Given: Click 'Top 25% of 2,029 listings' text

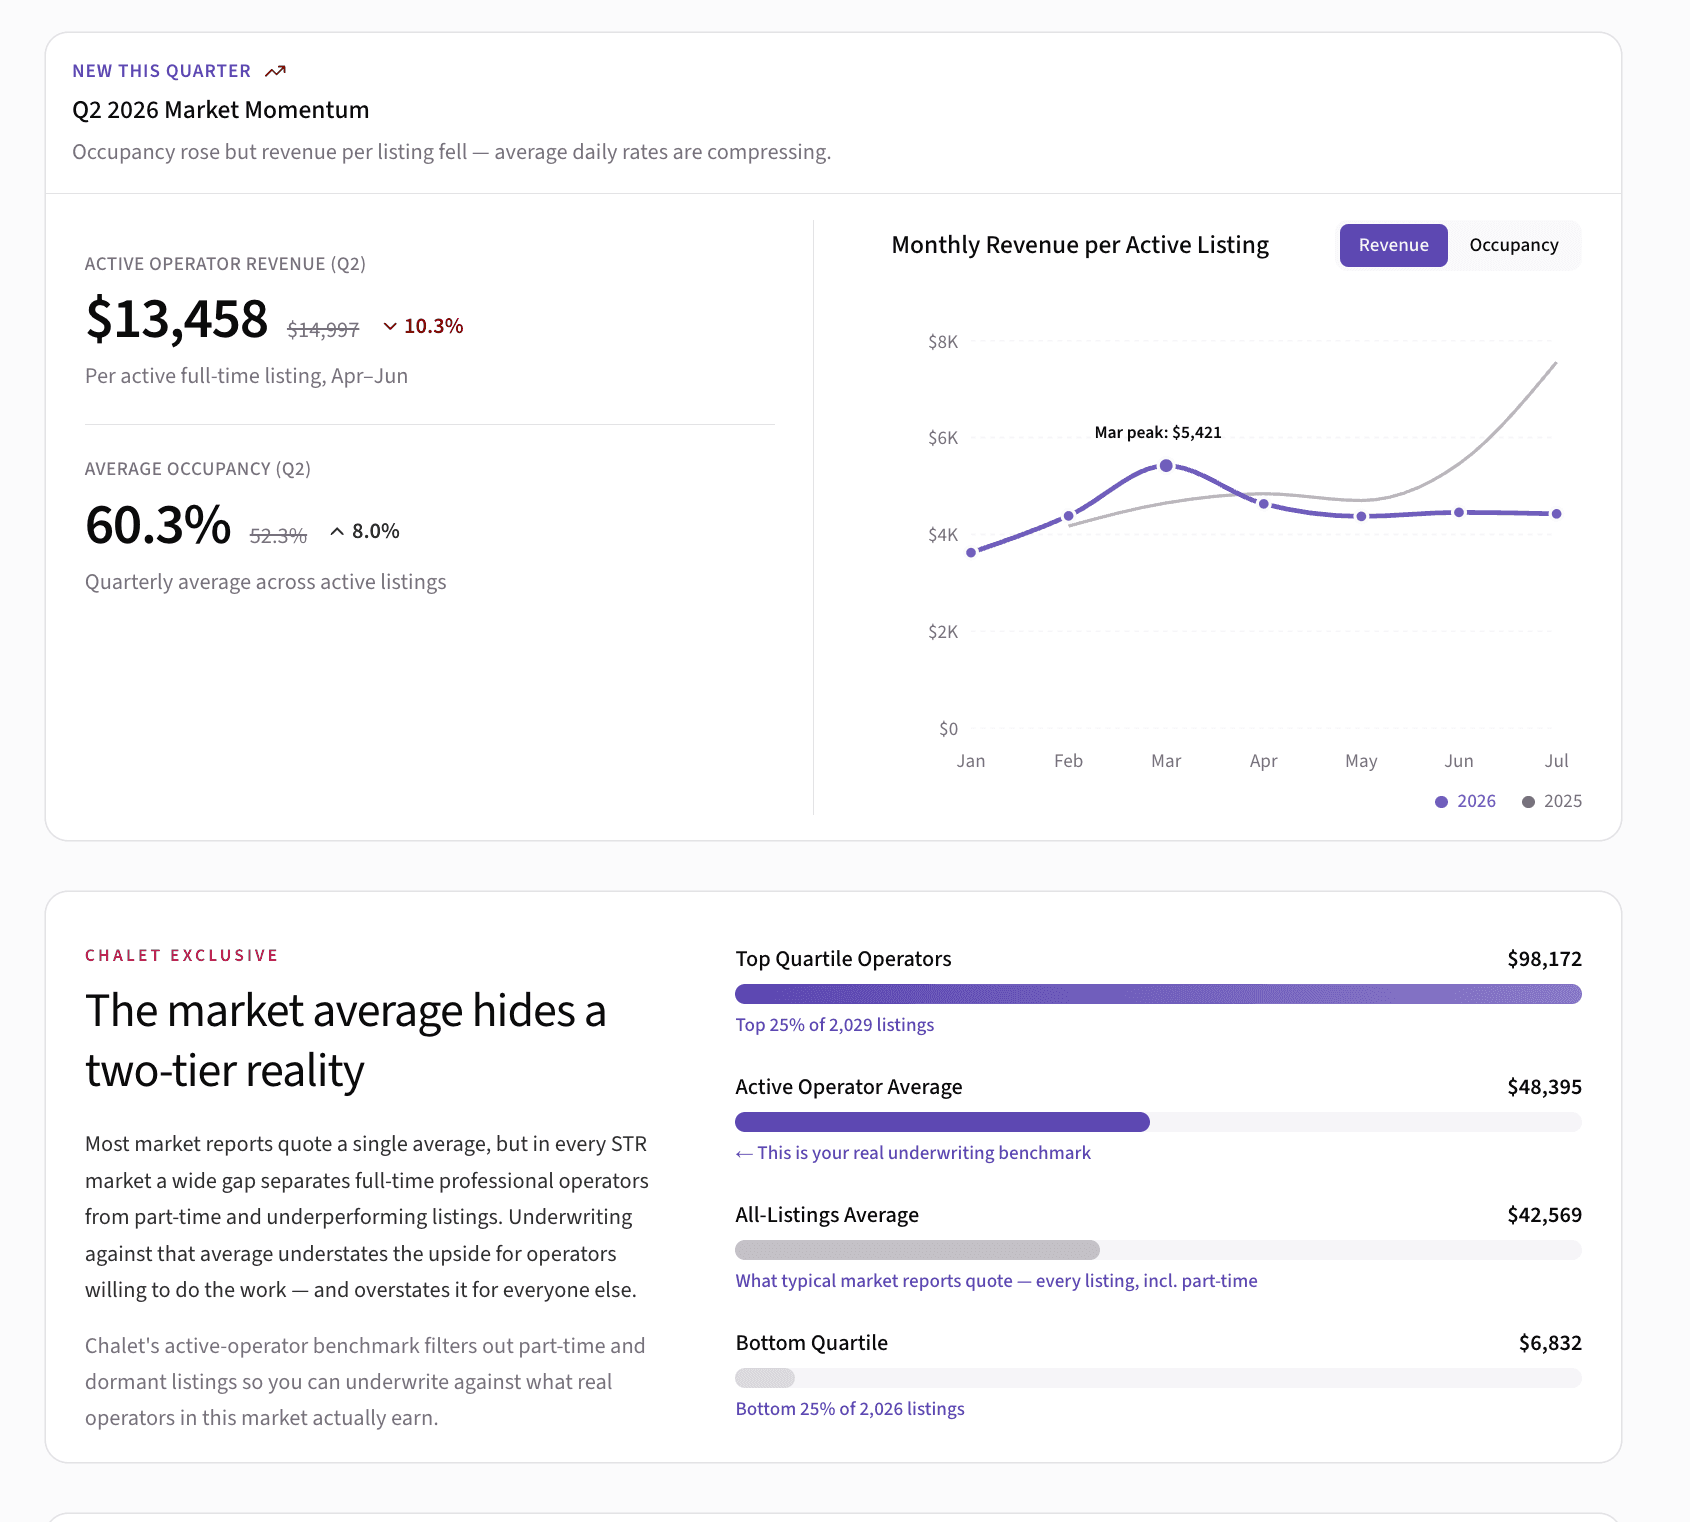Looking at the screenshot, I should (x=834, y=1025).
